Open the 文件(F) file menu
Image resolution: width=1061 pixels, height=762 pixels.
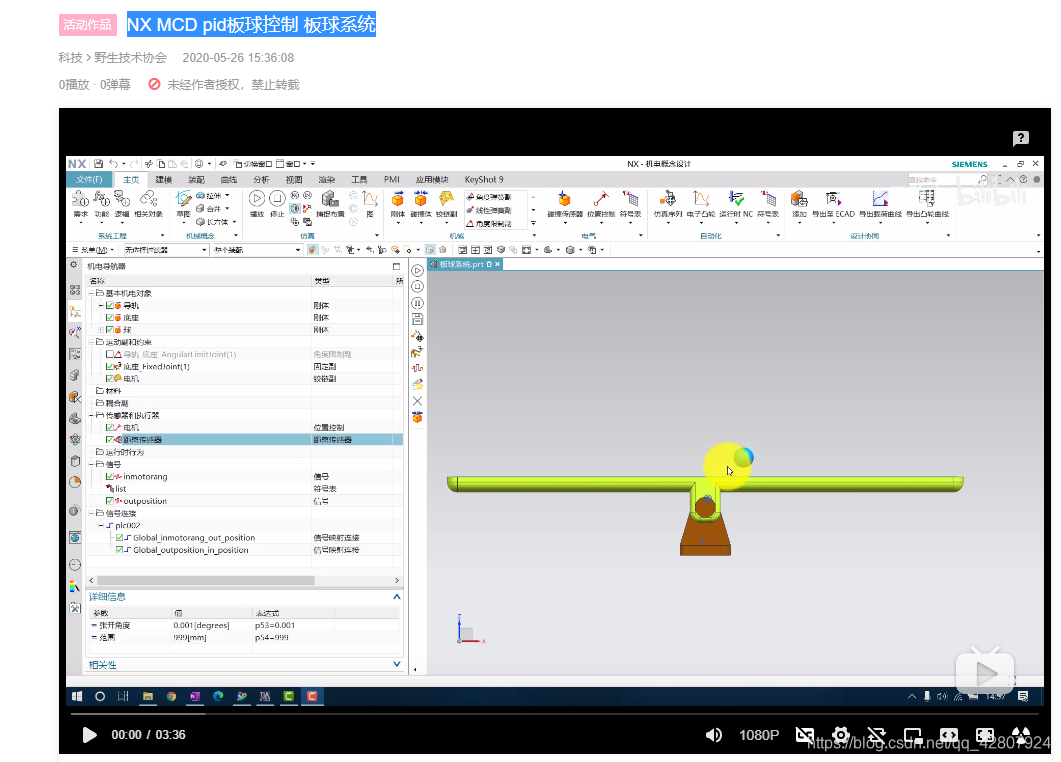[89, 180]
